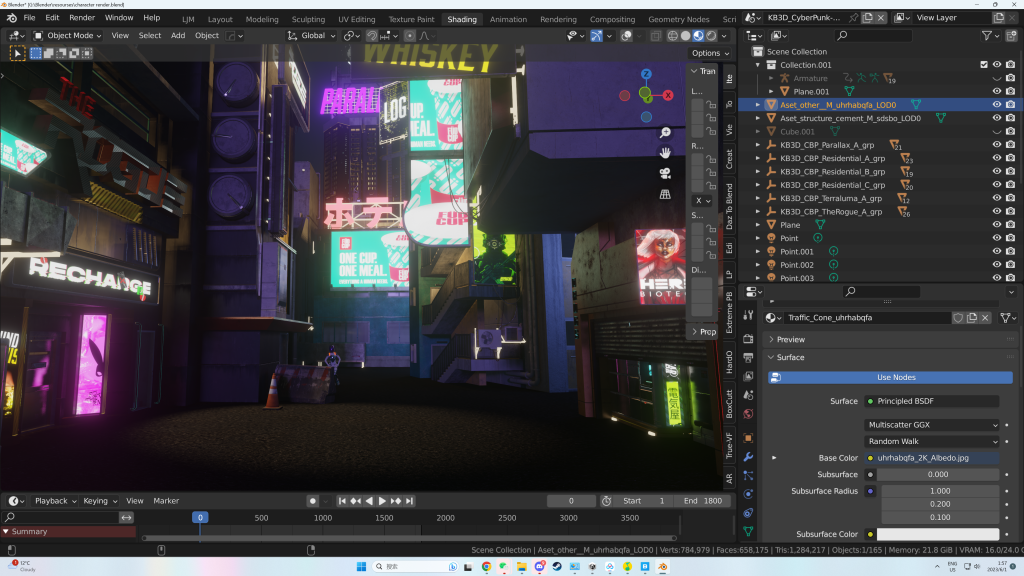Click the pan hand viewport icon
The image size is (1024, 576).
pyautogui.click(x=665, y=153)
